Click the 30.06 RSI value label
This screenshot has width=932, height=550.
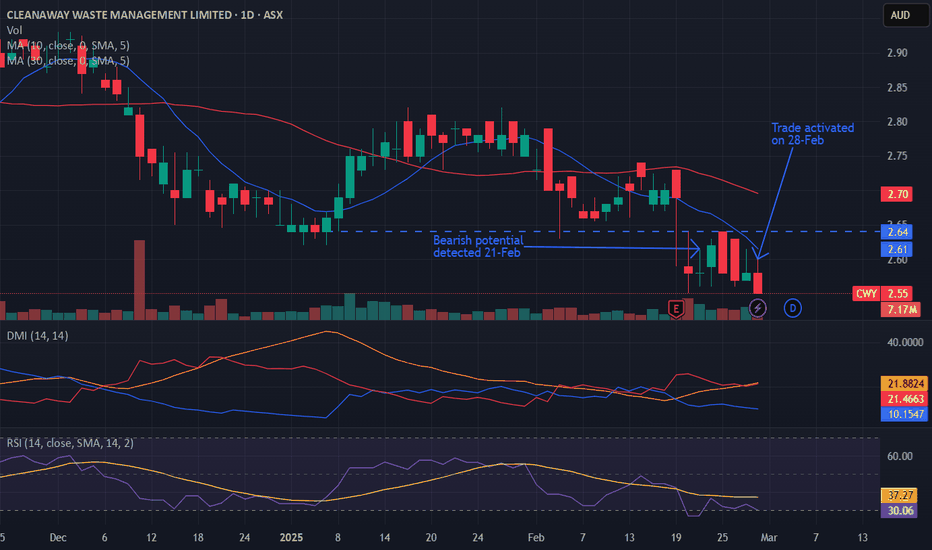(x=900, y=511)
